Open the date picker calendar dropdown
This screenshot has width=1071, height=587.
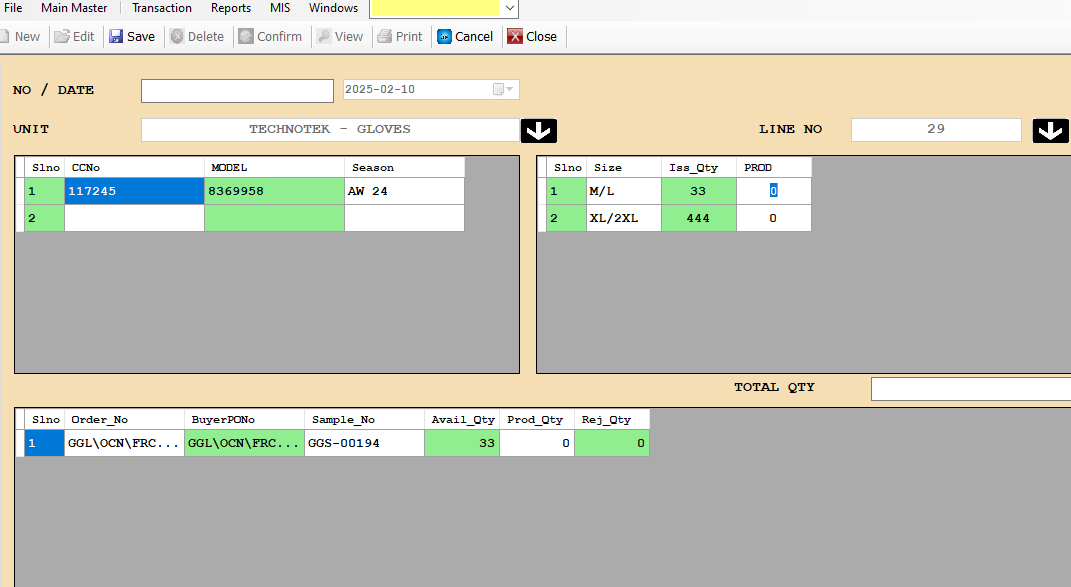click(504, 90)
